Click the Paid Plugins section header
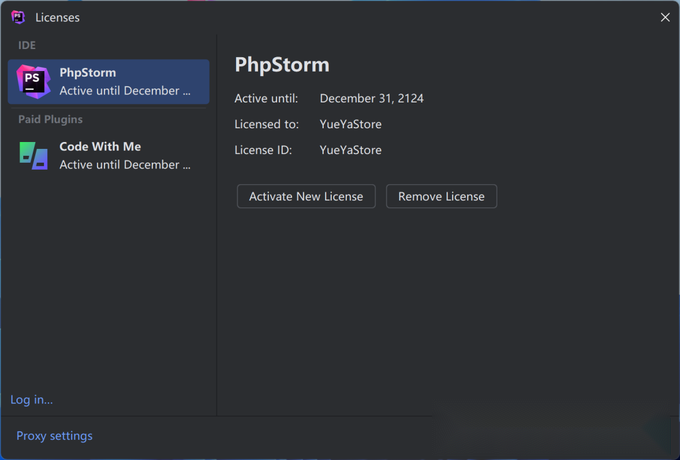 pos(50,119)
